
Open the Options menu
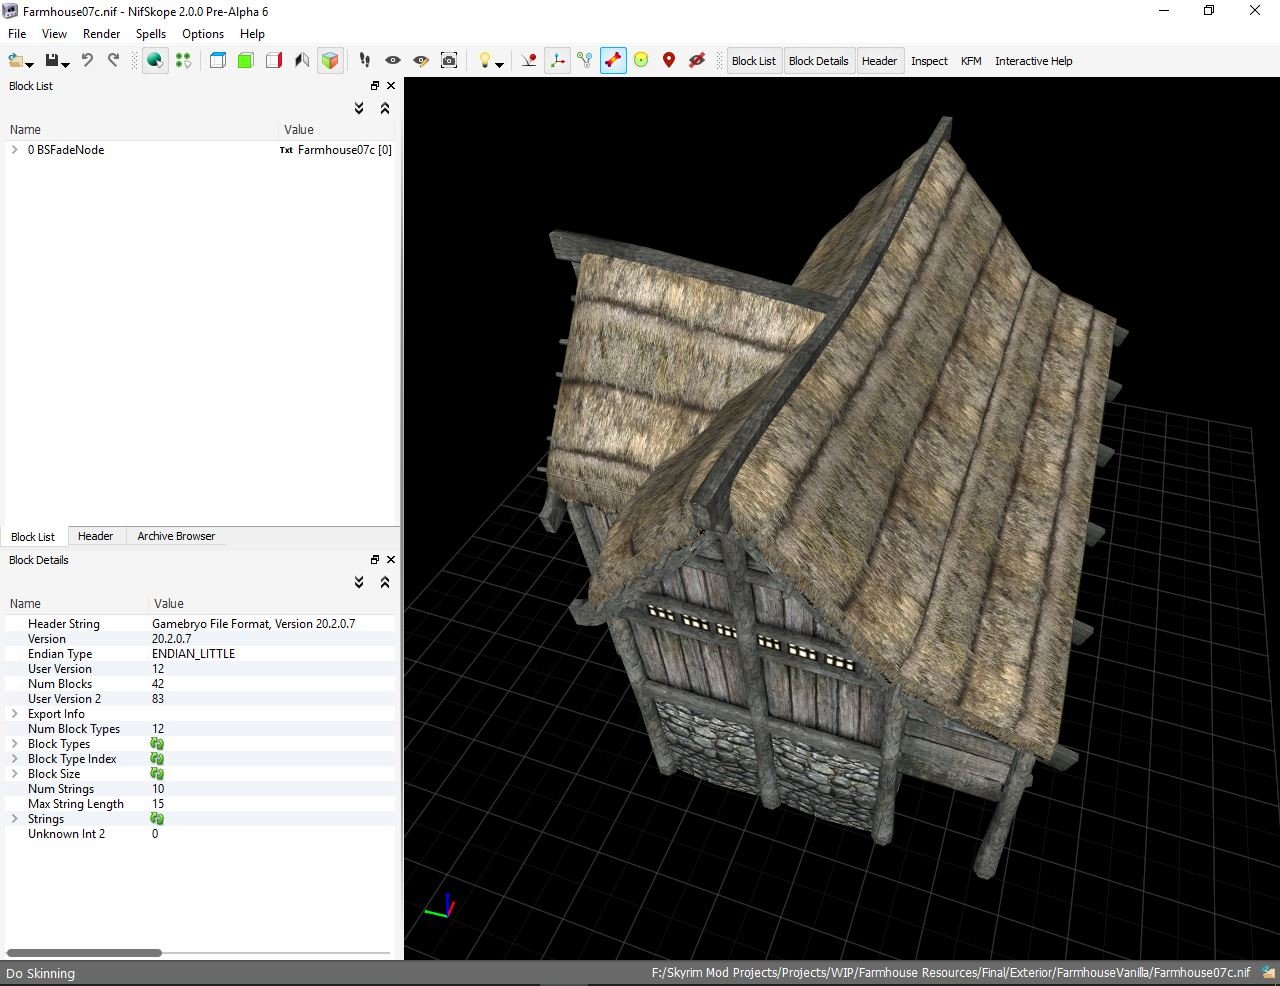tap(203, 33)
